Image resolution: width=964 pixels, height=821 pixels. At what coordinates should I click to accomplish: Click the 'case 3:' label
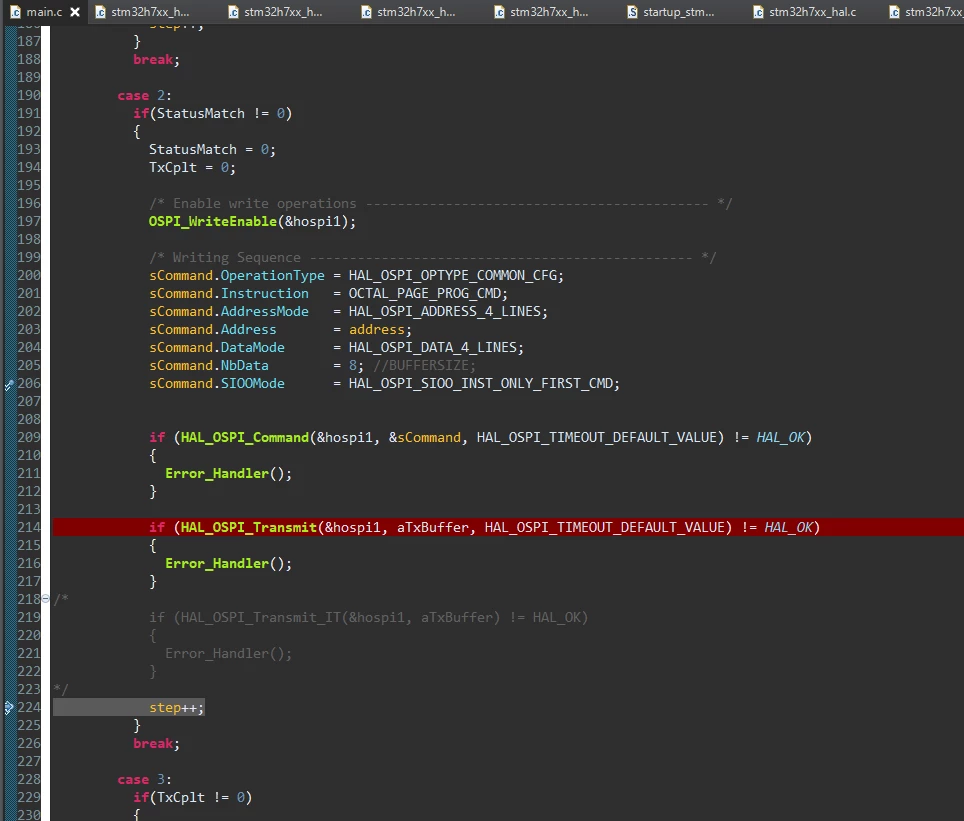click(144, 779)
